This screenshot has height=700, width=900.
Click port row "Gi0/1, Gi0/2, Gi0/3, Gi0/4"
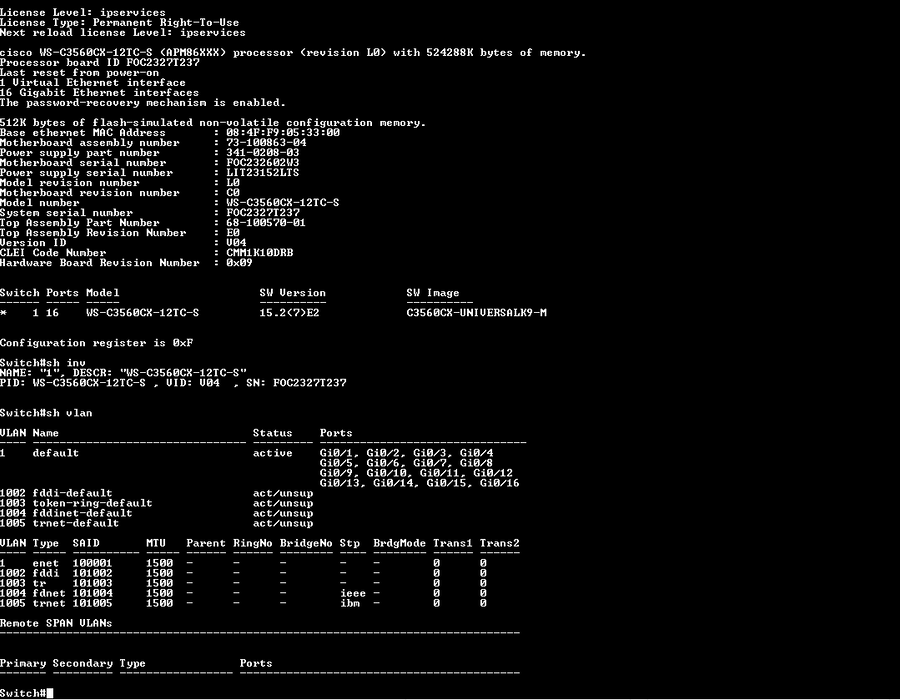[406, 453]
